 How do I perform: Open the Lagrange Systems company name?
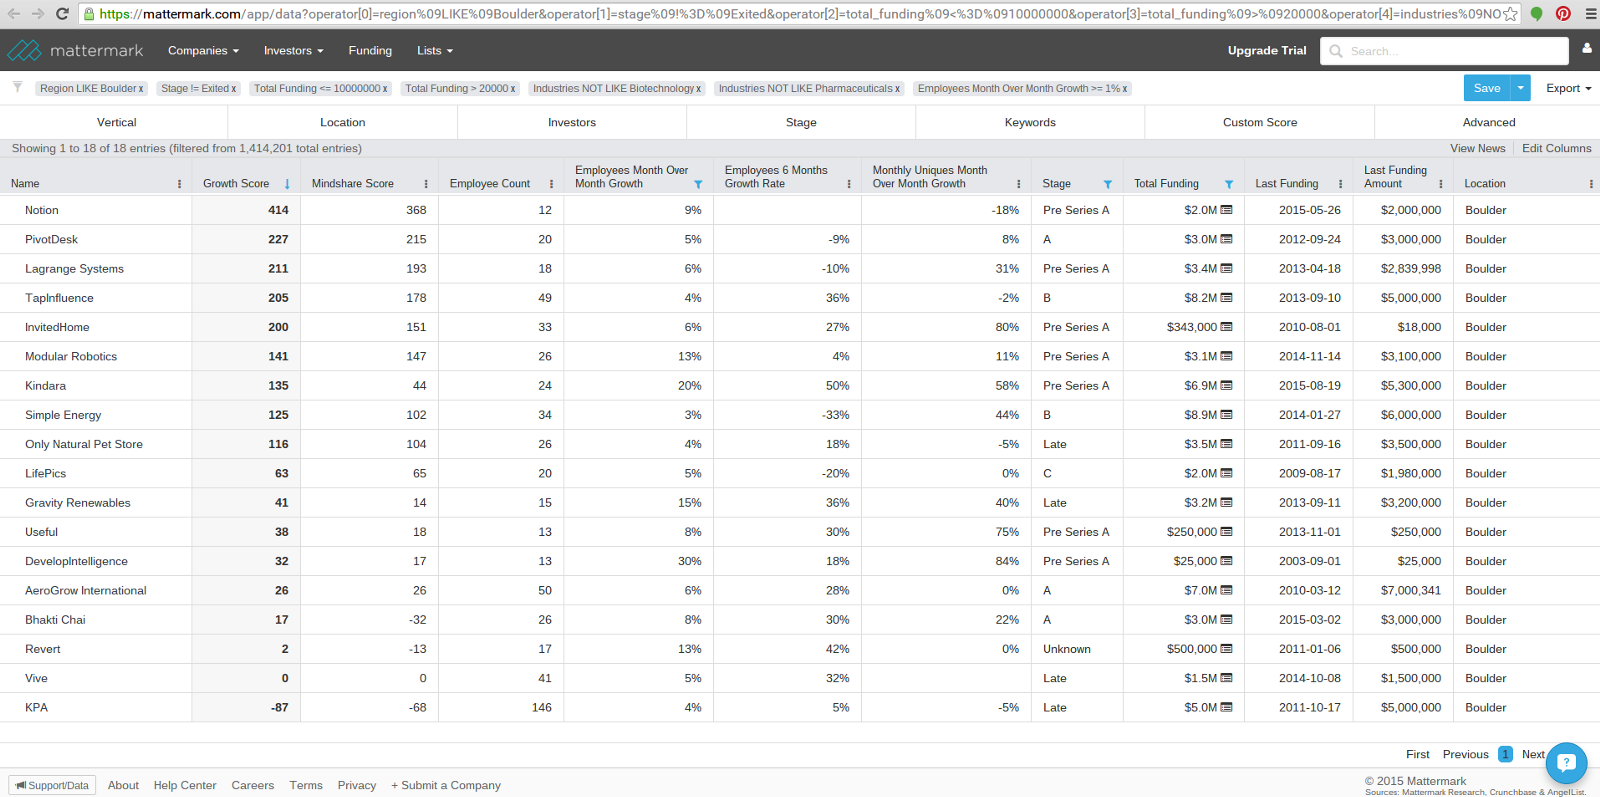[74, 269]
